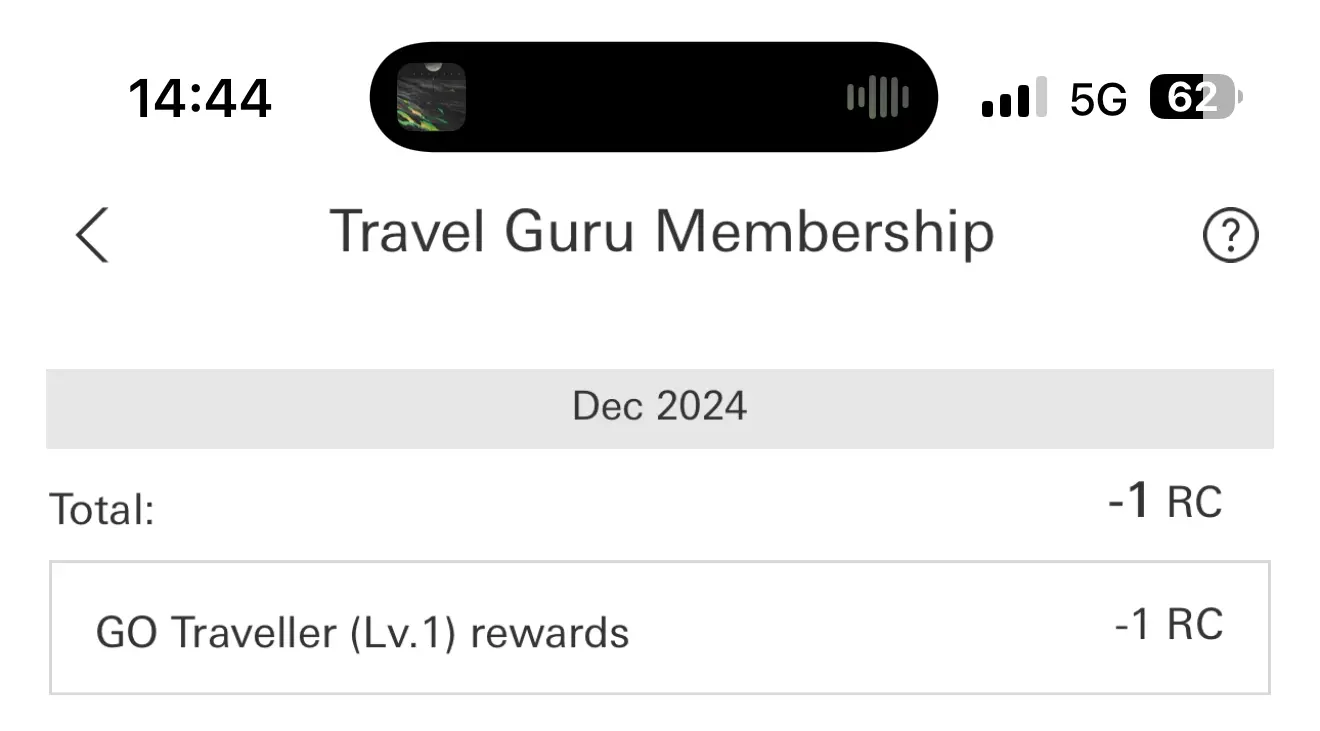Tap the -1 RC reward row amount
The height and width of the screenshot is (731, 1320).
coord(1168,625)
